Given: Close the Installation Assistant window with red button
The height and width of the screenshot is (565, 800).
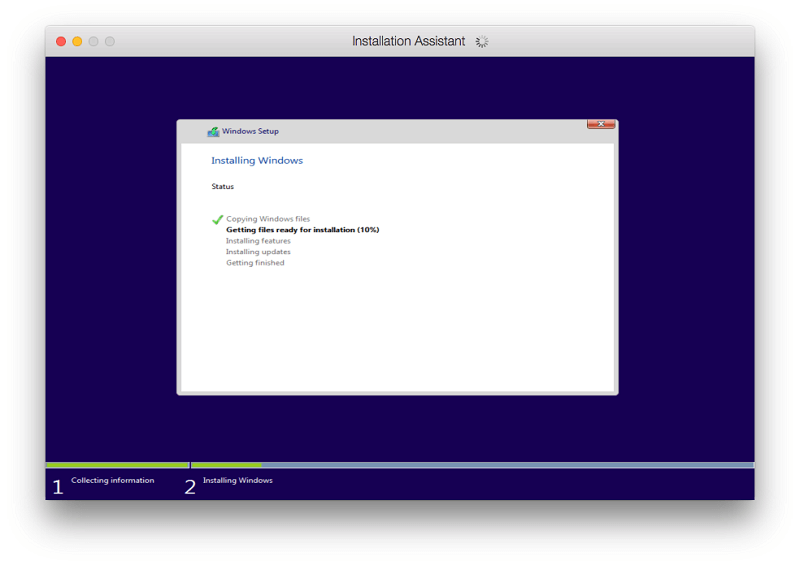Looking at the screenshot, I should click(x=61, y=41).
